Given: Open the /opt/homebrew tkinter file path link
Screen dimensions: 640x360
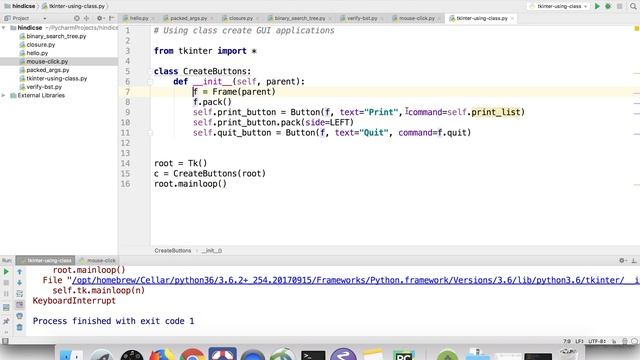Looking at the screenshot, I should point(355,280).
